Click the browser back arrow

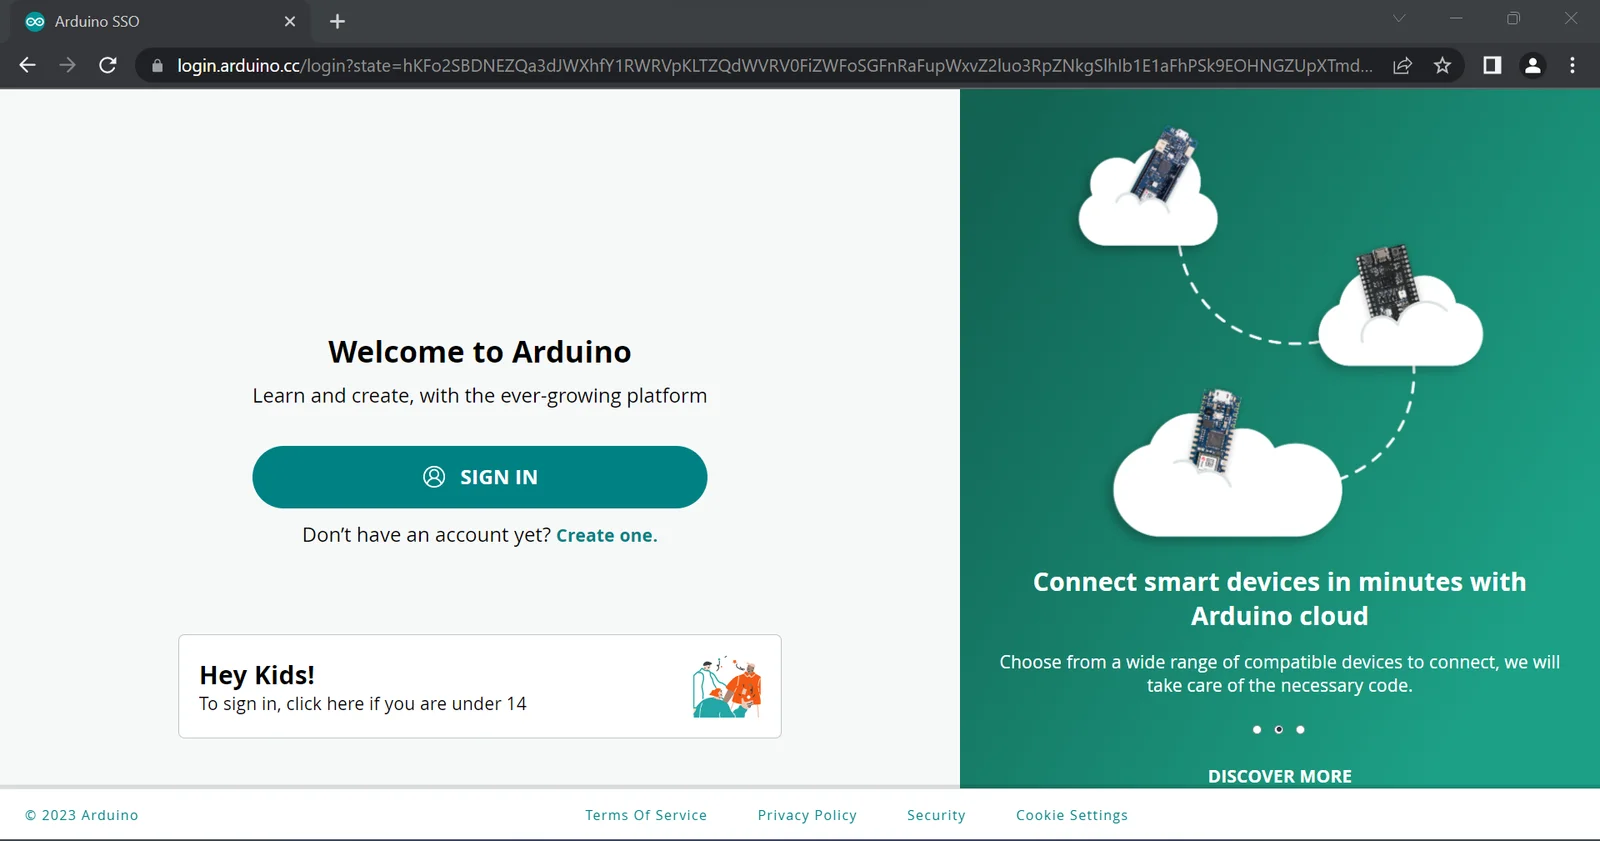27,65
